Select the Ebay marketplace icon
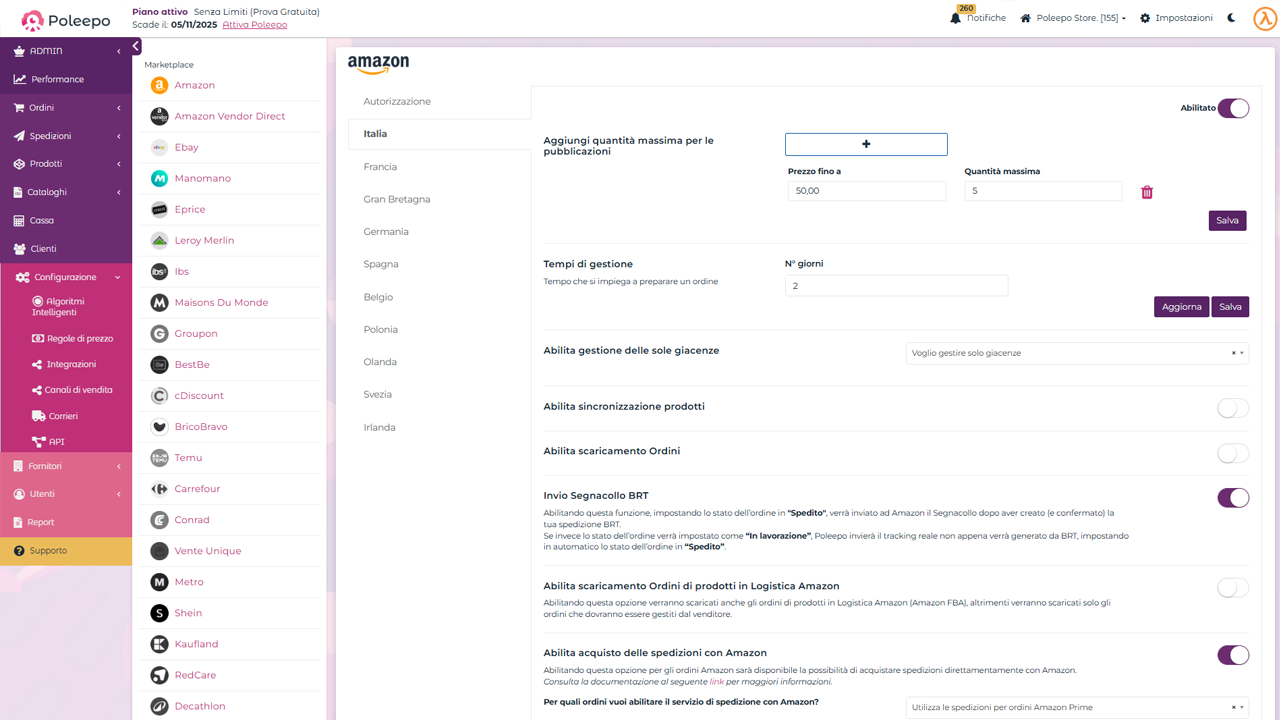Screen dimensions: 1280x720 159,147
